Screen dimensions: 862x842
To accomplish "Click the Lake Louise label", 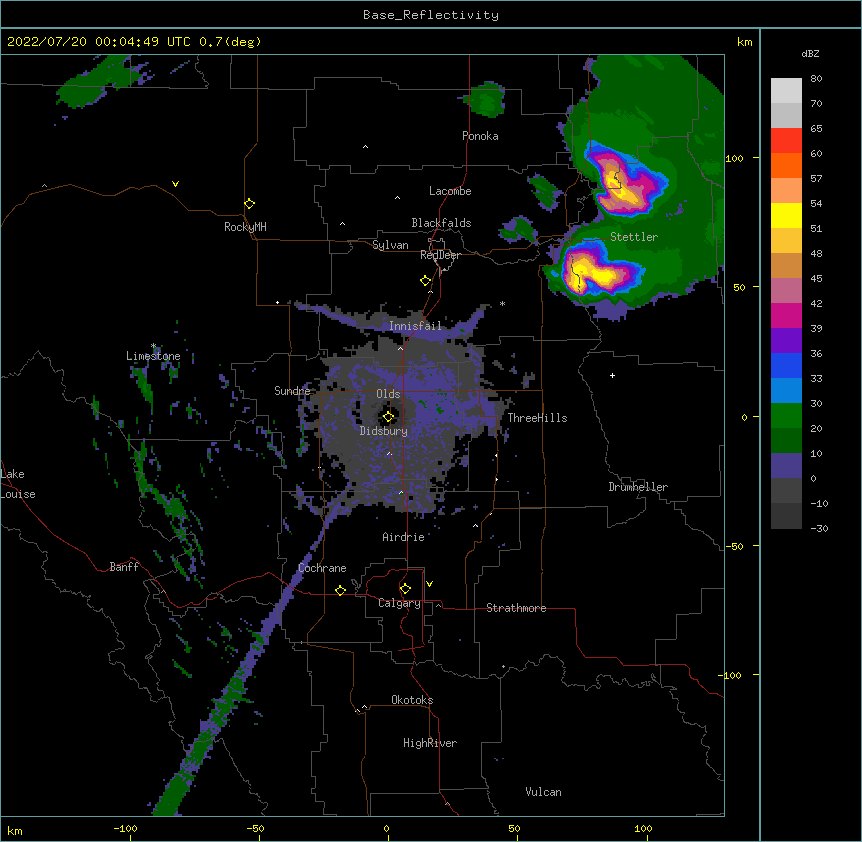I will [x=18, y=484].
